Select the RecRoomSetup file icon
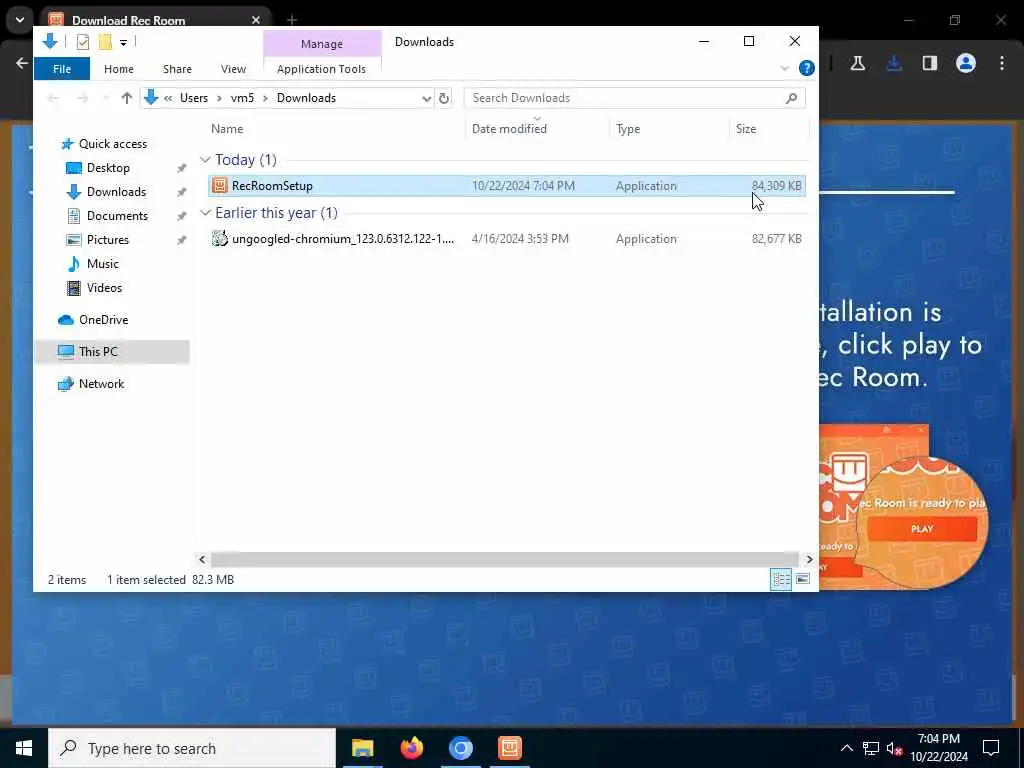 [x=220, y=185]
